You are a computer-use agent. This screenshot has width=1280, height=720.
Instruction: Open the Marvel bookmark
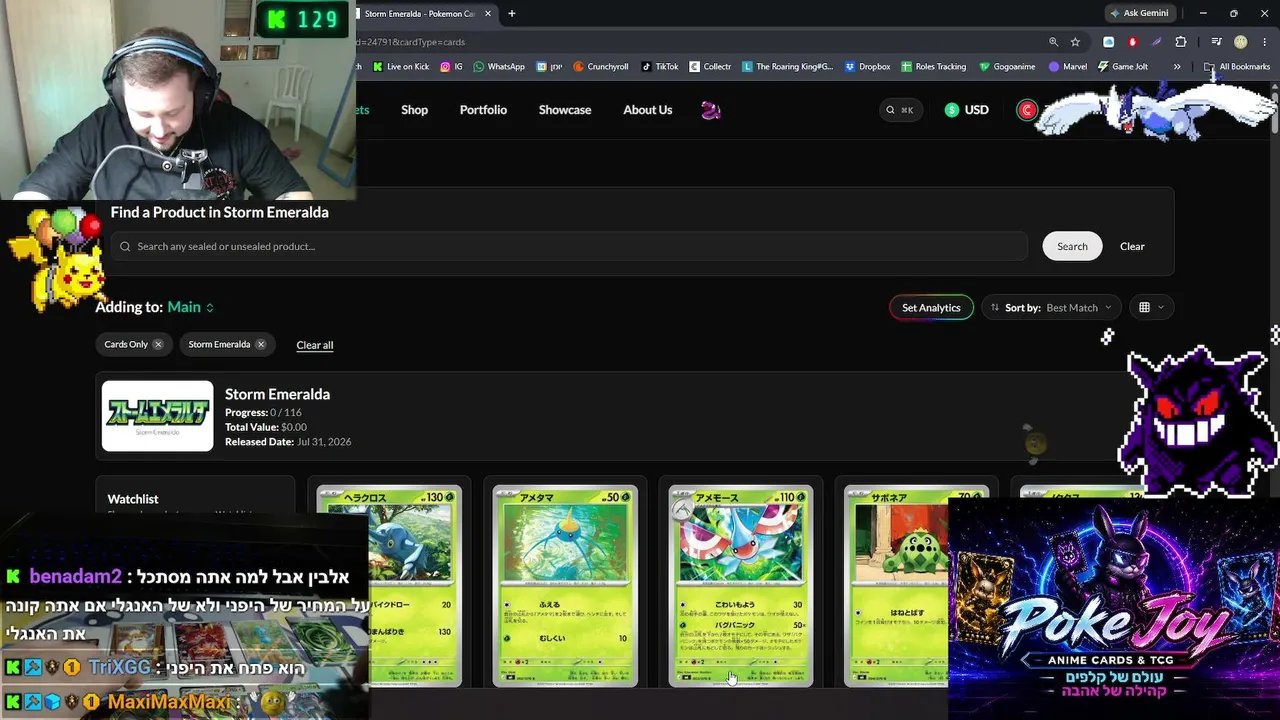pyautogui.click(x=1067, y=67)
